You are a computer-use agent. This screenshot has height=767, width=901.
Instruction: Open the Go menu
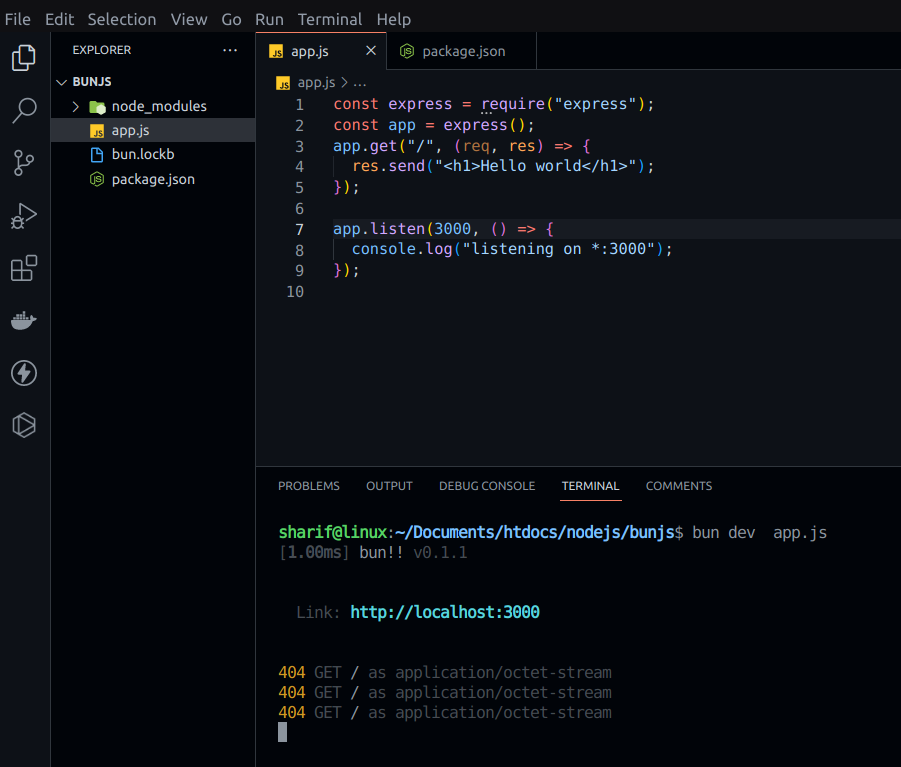tap(232, 19)
